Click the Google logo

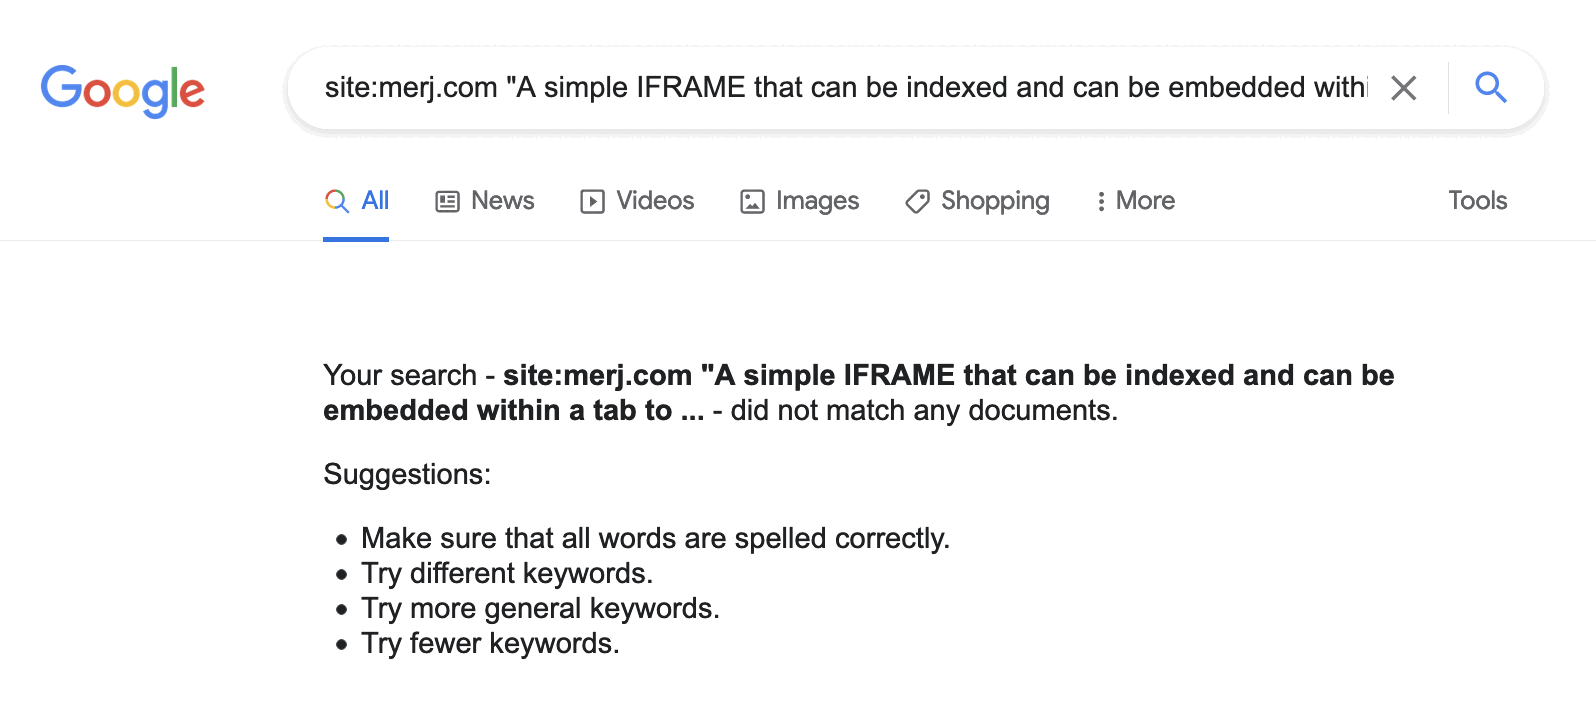pos(122,90)
